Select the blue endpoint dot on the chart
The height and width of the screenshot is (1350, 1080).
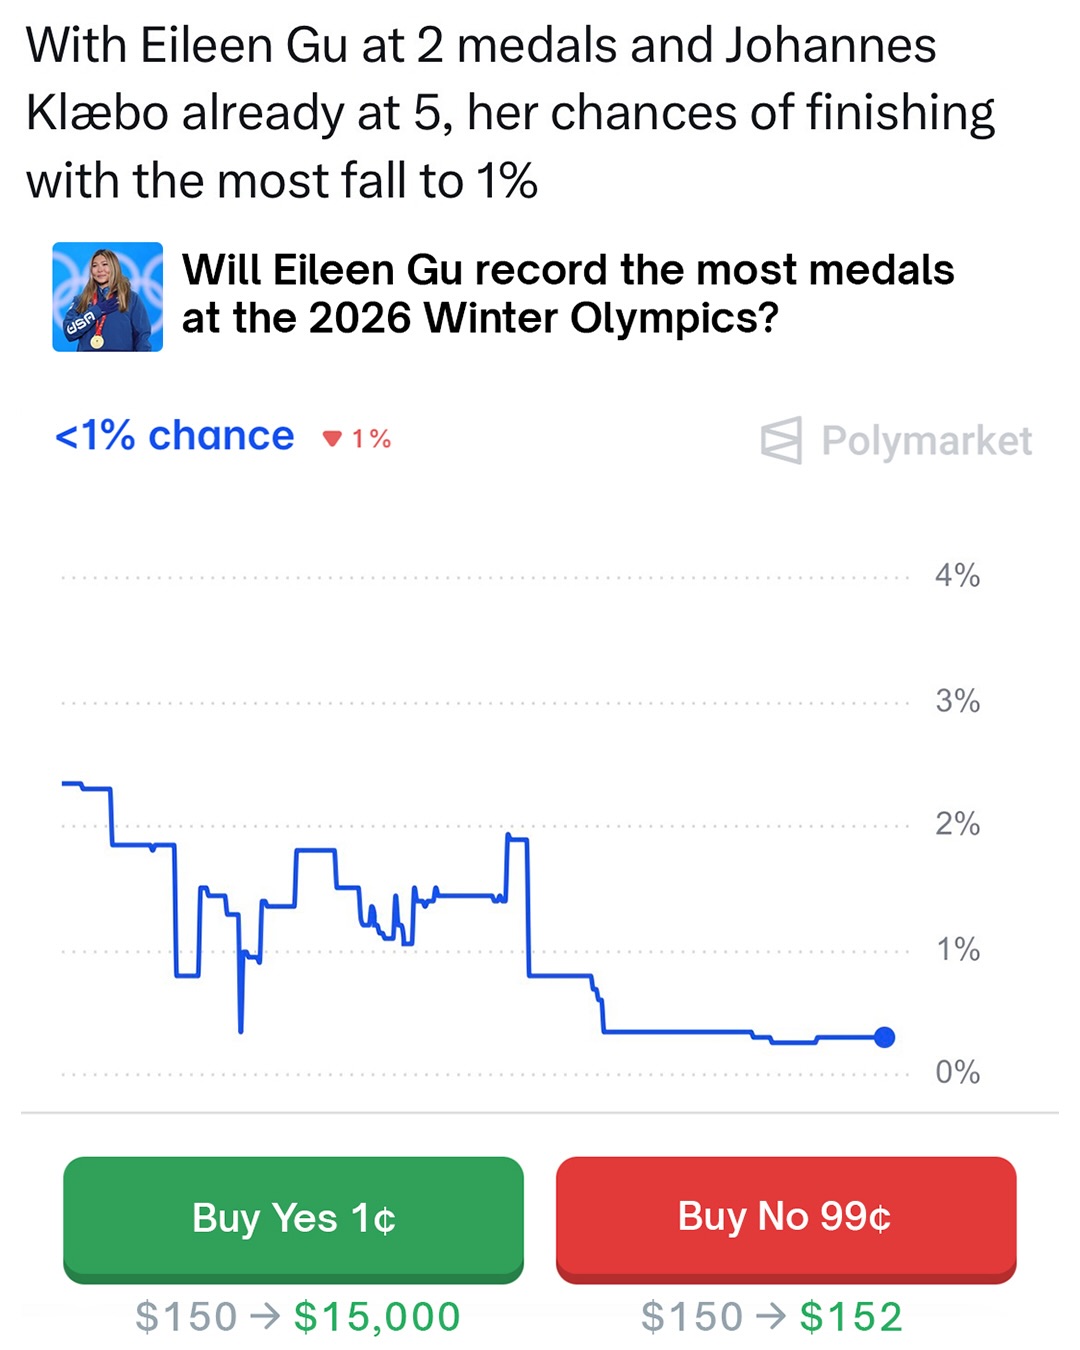(x=884, y=1037)
